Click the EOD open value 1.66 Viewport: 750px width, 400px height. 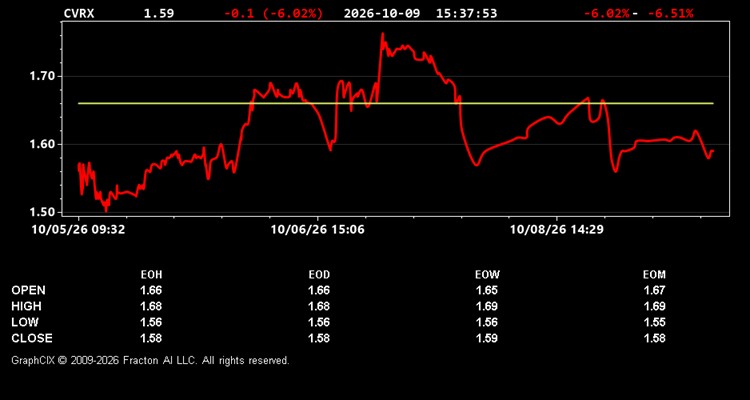click(319, 290)
